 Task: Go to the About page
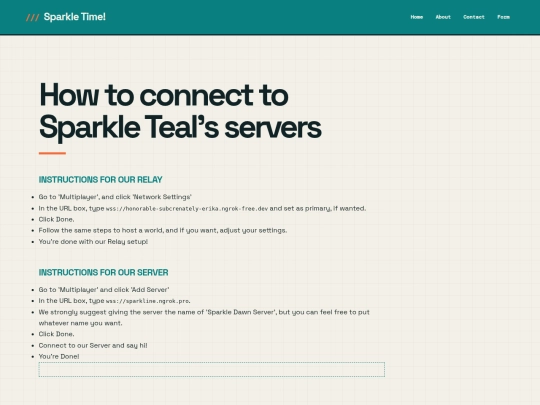443,17
